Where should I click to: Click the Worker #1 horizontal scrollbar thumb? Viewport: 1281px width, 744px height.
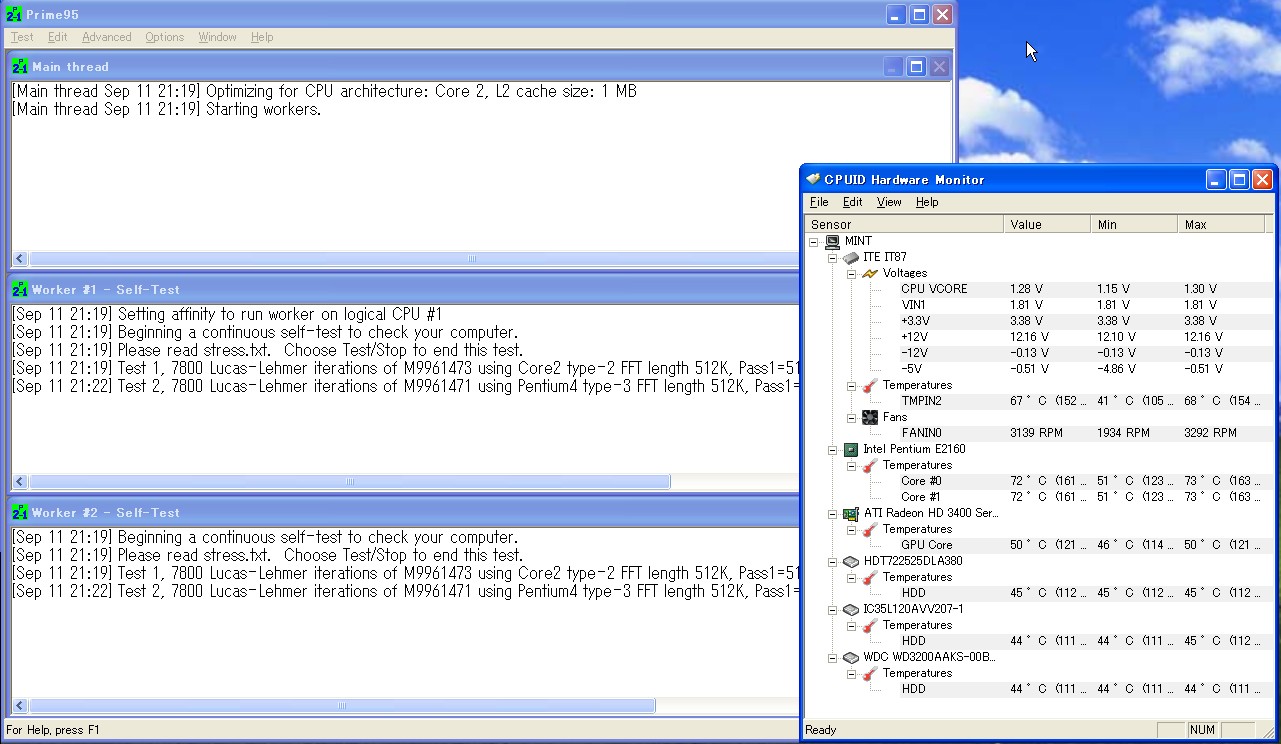click(349, 482)
